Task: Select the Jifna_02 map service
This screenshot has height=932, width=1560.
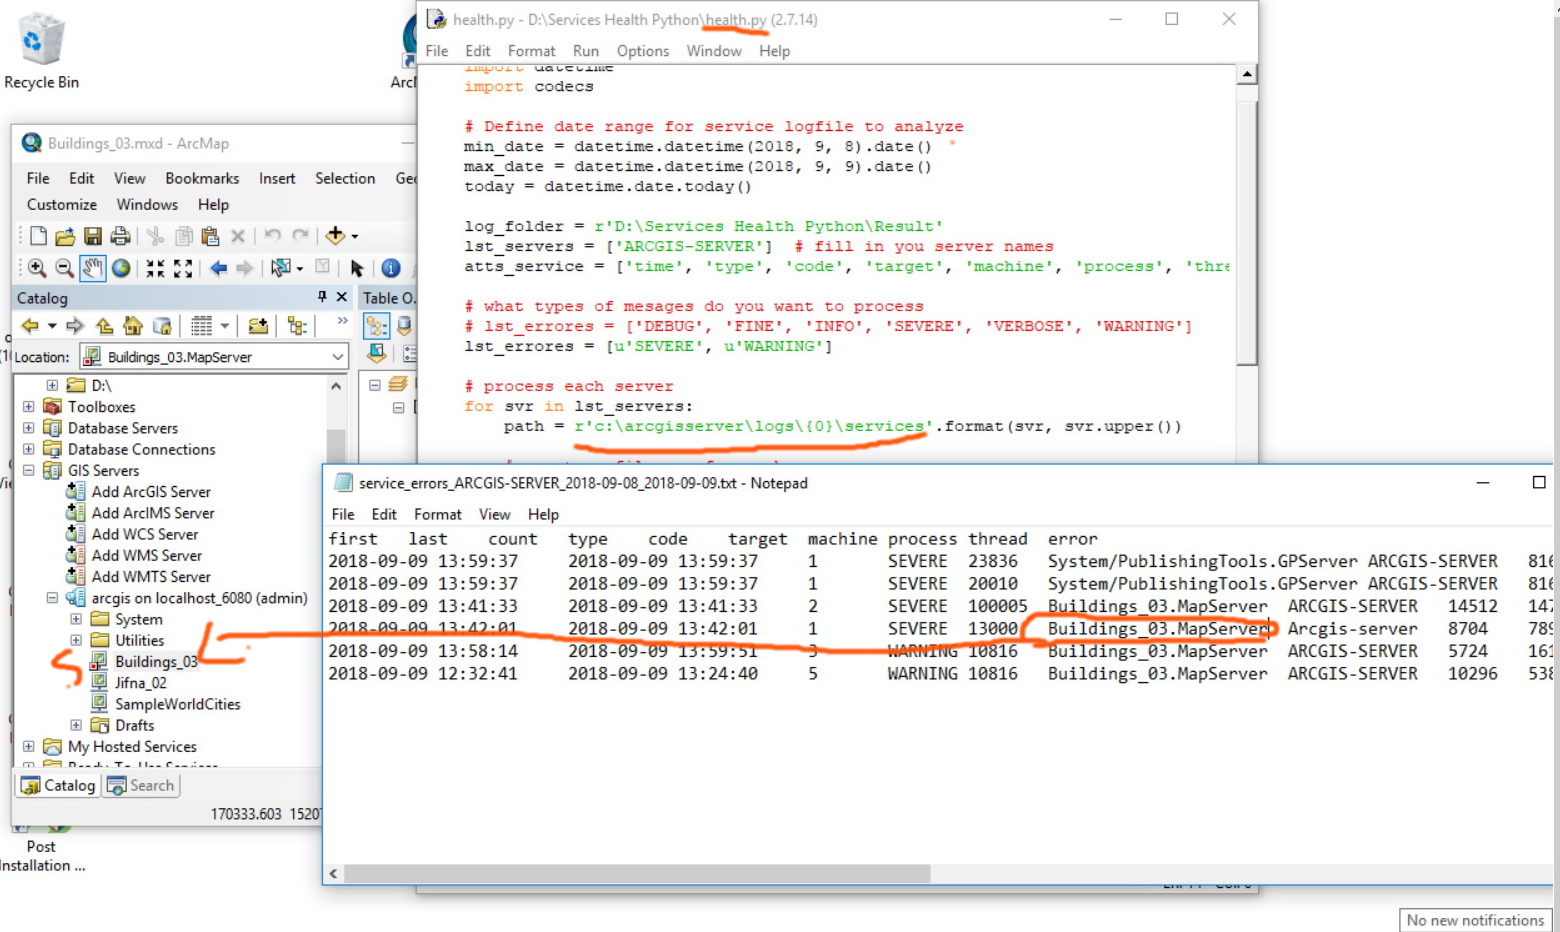Action: [x=141, y=683]
